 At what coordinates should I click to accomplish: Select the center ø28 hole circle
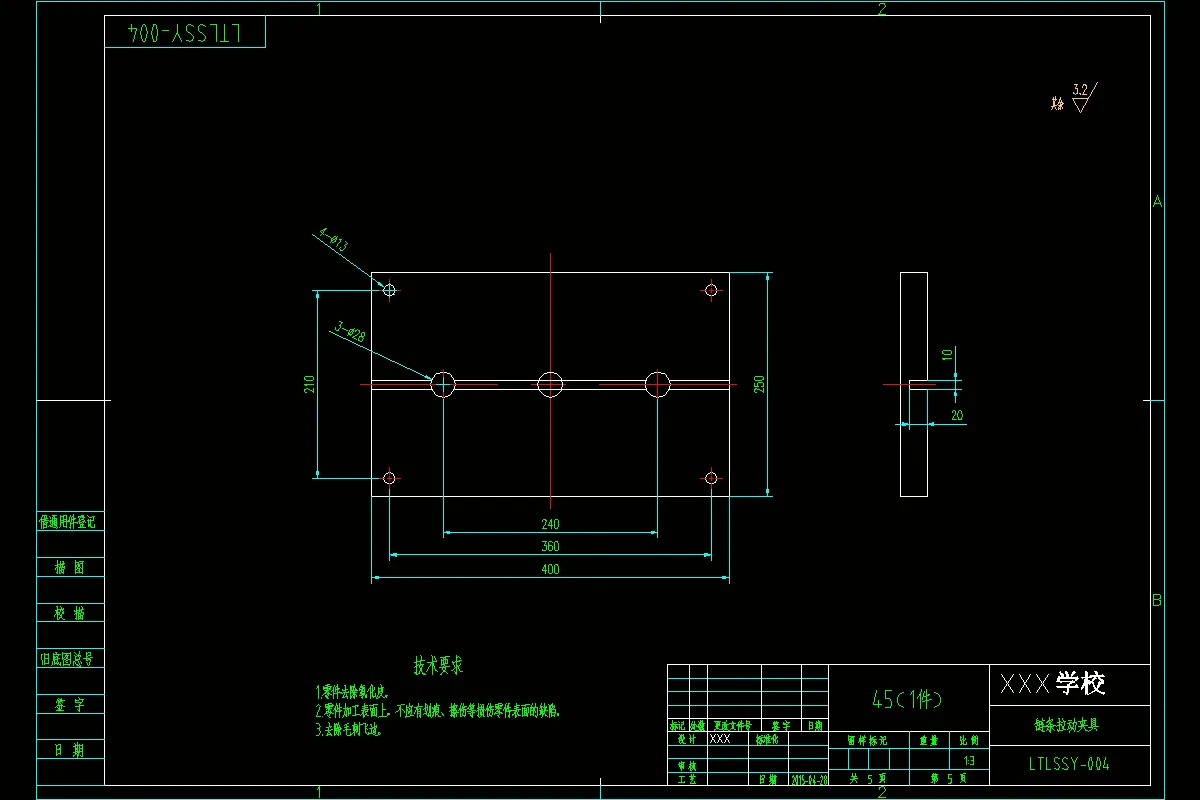[550, 384]
